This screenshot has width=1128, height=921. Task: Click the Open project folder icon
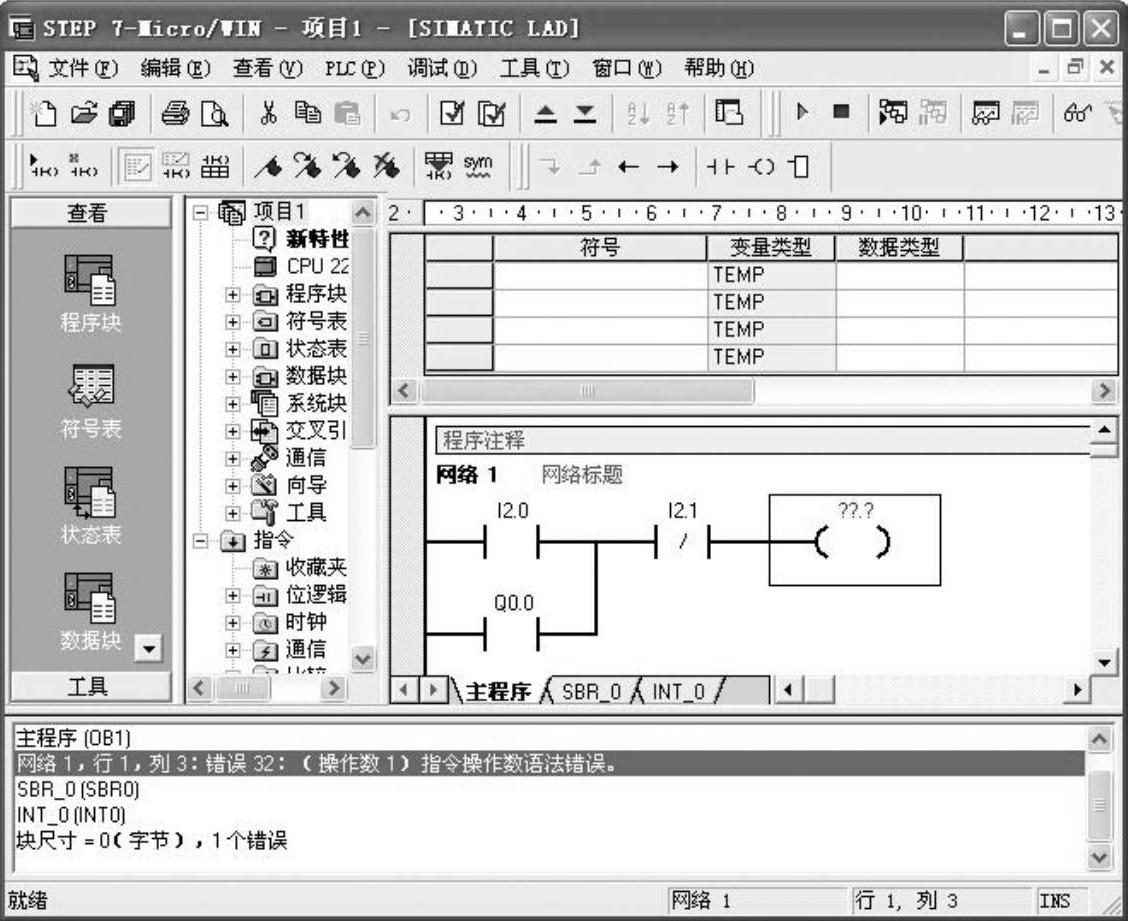point(83,113)
